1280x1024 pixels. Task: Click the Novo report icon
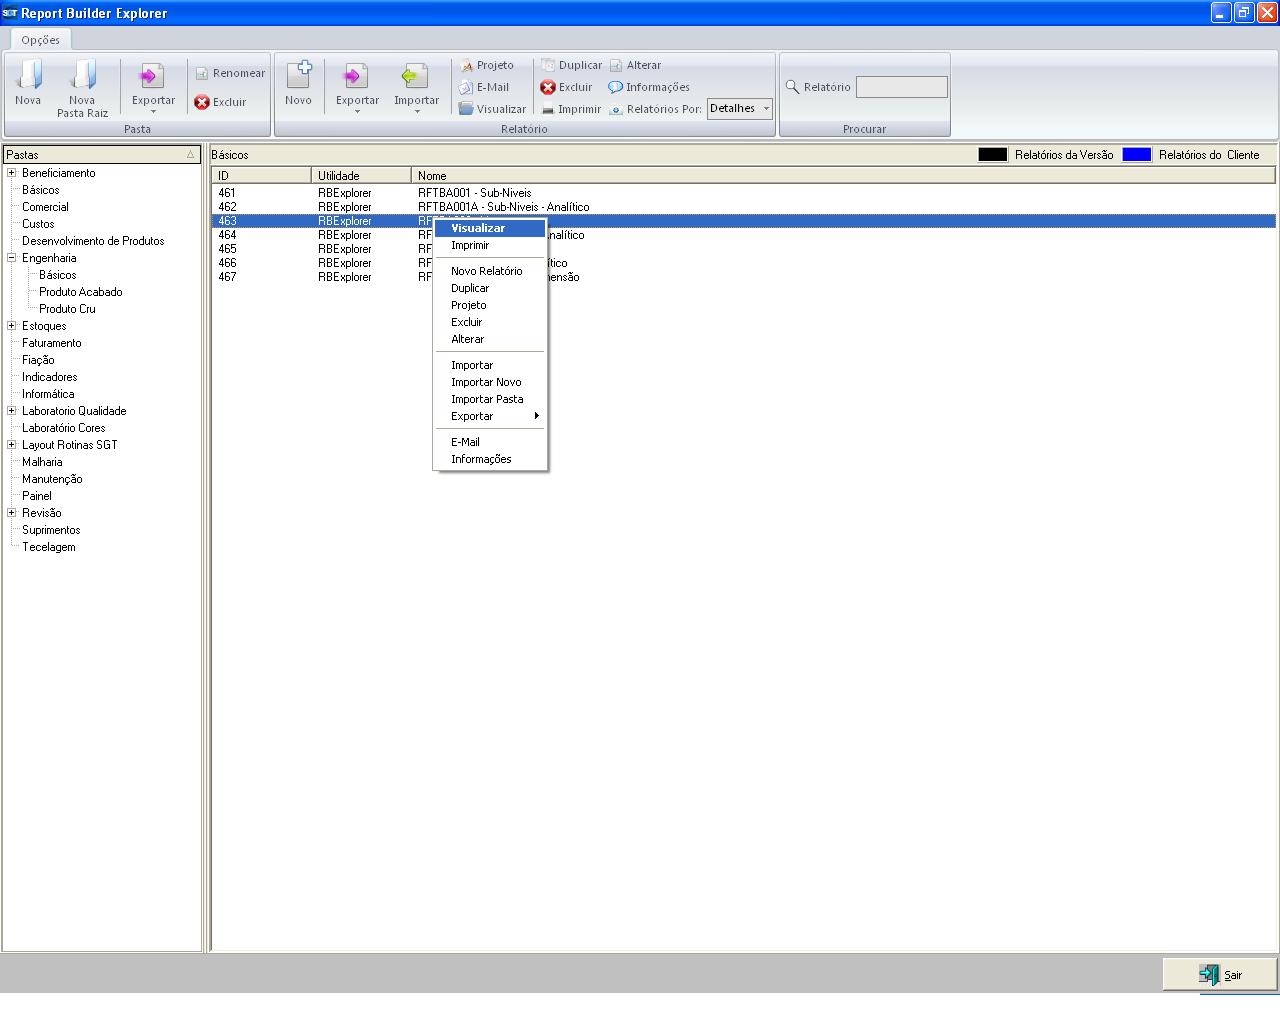[298, 76]
